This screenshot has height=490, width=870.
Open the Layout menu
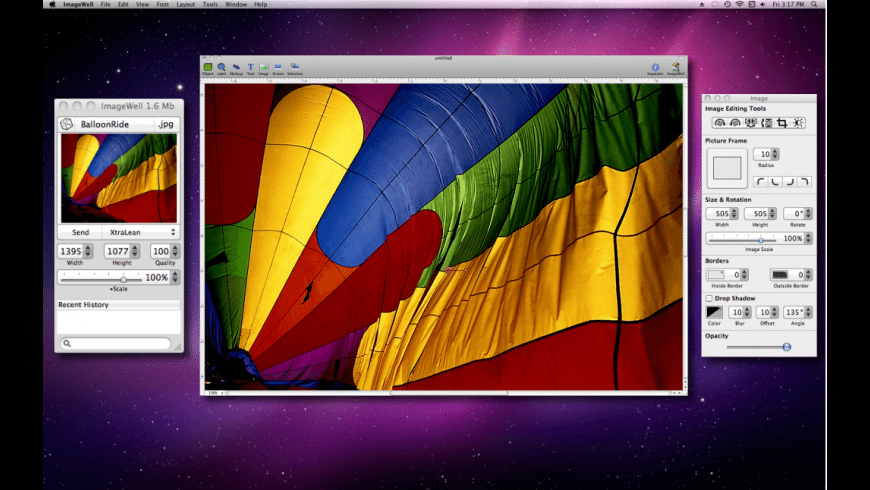[185, 4]
